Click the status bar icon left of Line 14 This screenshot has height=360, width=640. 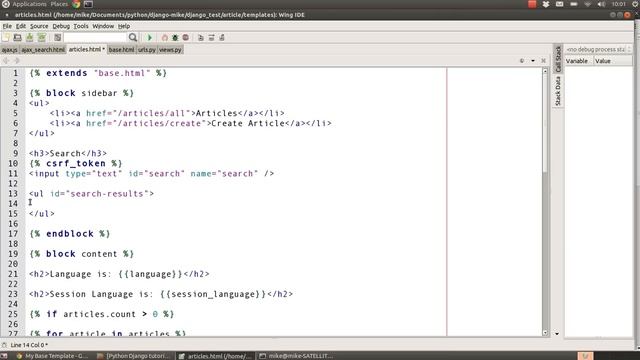tap(4, 345)
